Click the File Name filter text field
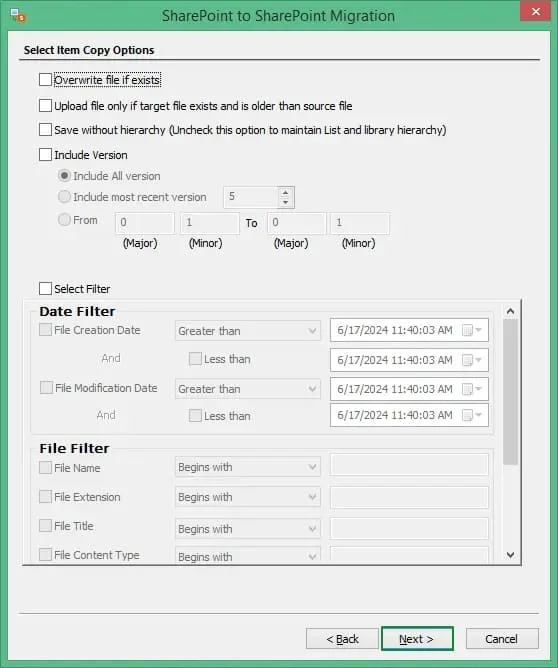The height and width of the screenshot is (668, 558). click(x=409, y=465)
